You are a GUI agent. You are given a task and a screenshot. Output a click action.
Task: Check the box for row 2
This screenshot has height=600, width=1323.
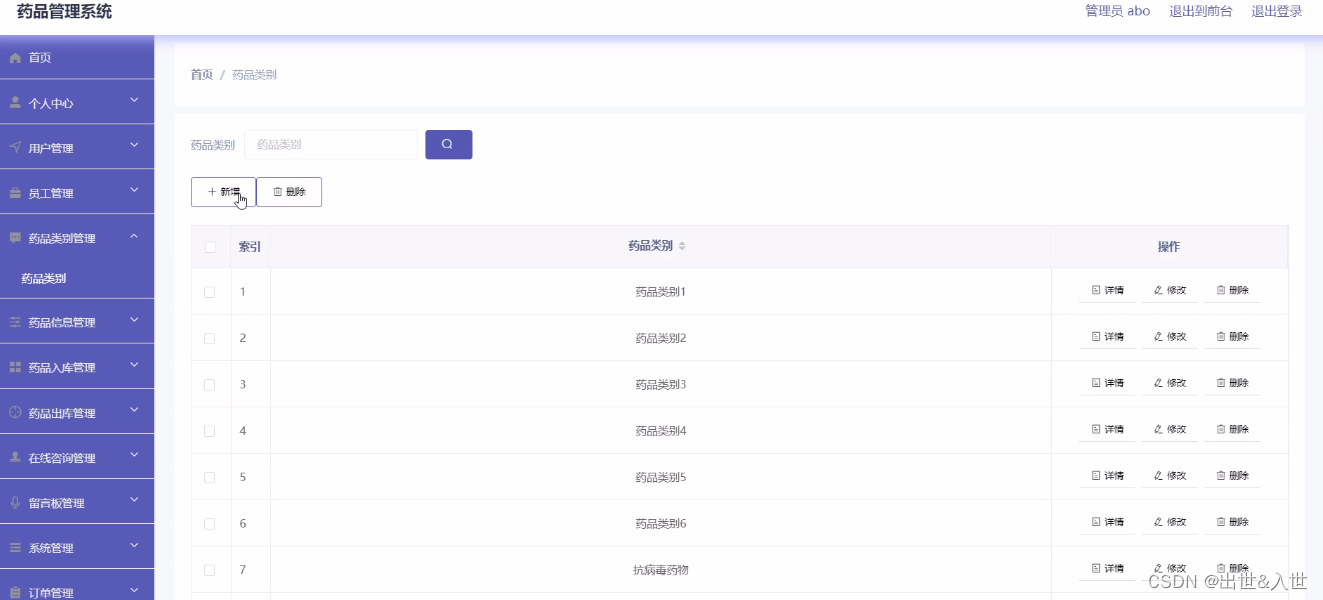pyautogui.click(x=209, y=338)
